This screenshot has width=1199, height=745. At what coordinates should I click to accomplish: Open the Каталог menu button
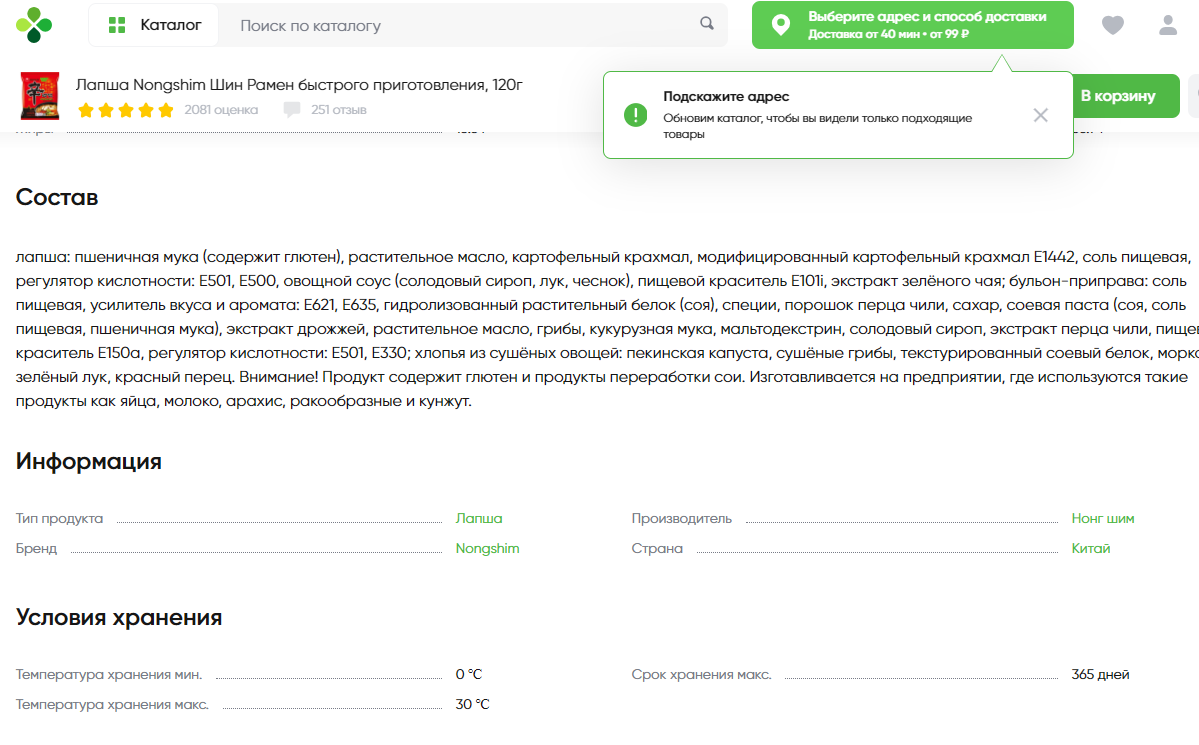[x=154, y=25]
